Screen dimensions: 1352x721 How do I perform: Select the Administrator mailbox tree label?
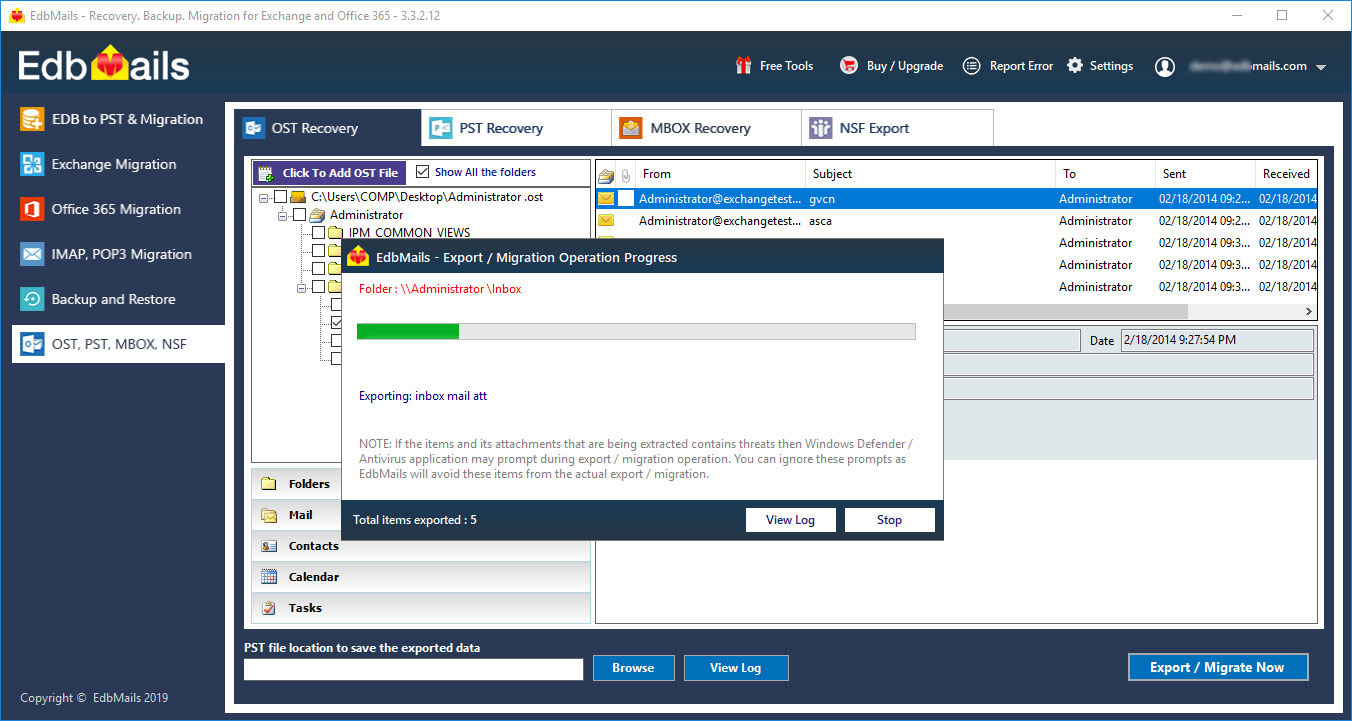tap(366, 215)
